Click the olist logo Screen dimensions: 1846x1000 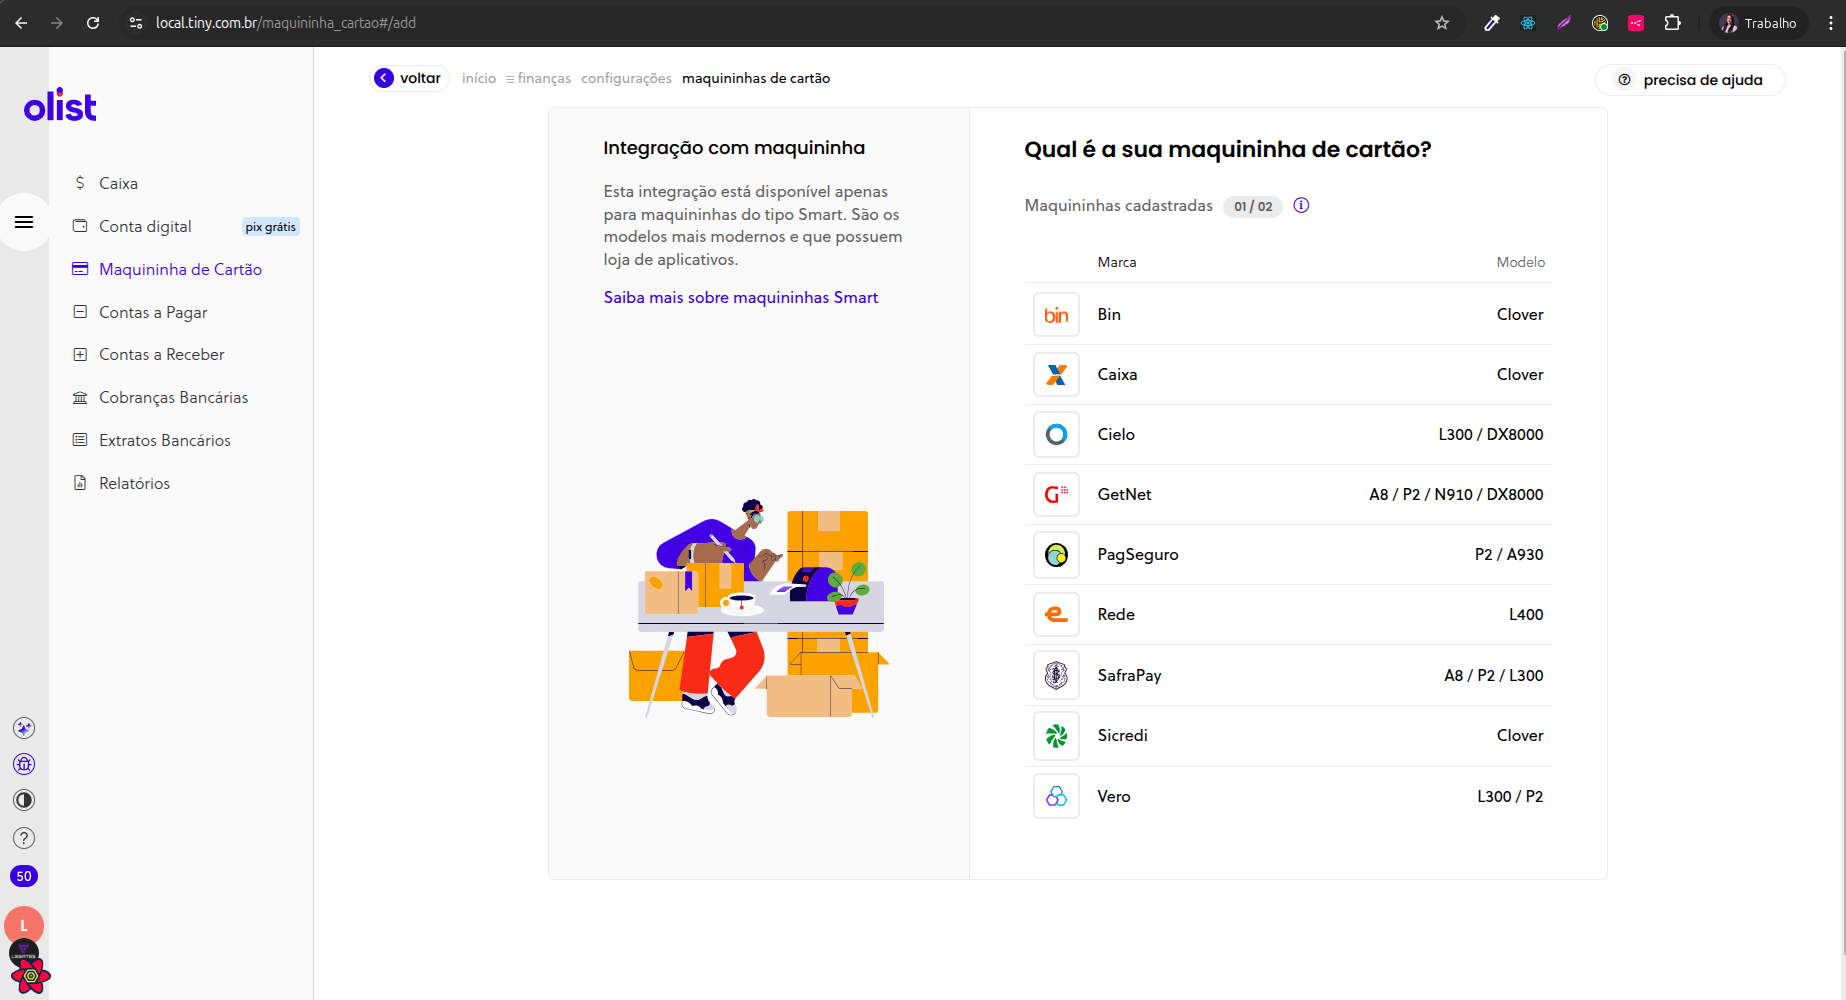(60, 105)
